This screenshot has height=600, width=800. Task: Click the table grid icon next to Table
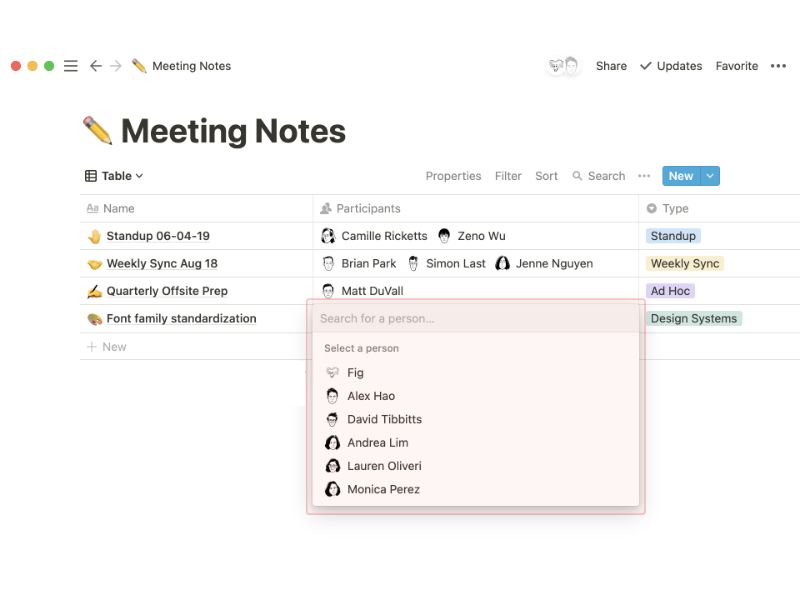[90, 176]
